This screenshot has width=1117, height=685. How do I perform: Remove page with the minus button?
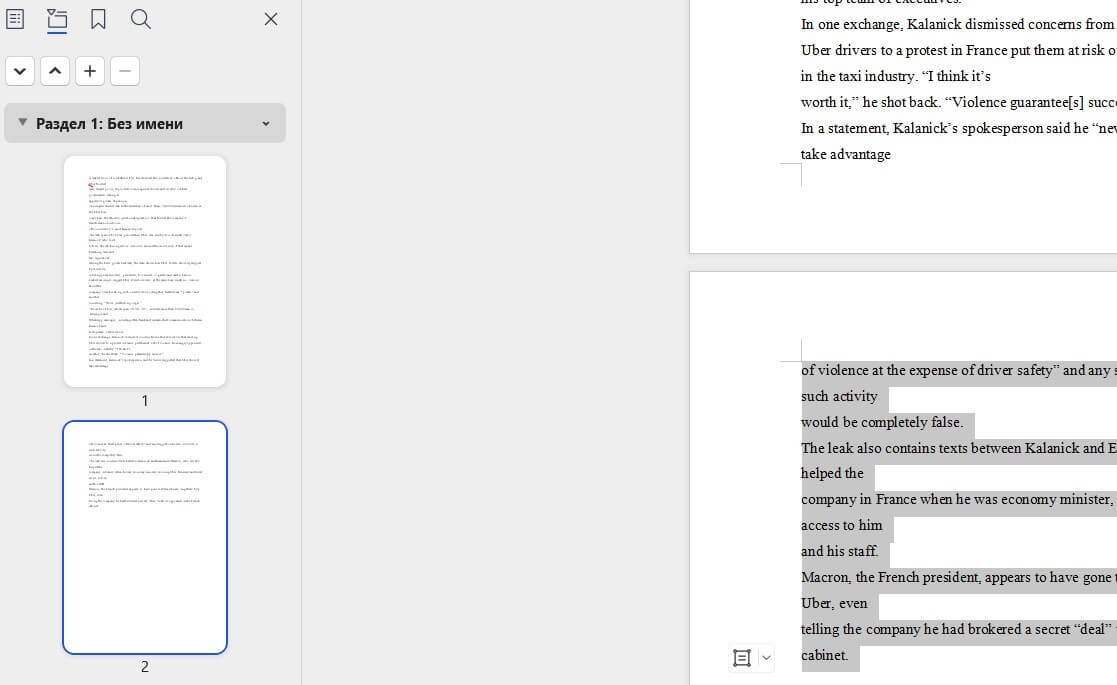click(x=125, y=71)
